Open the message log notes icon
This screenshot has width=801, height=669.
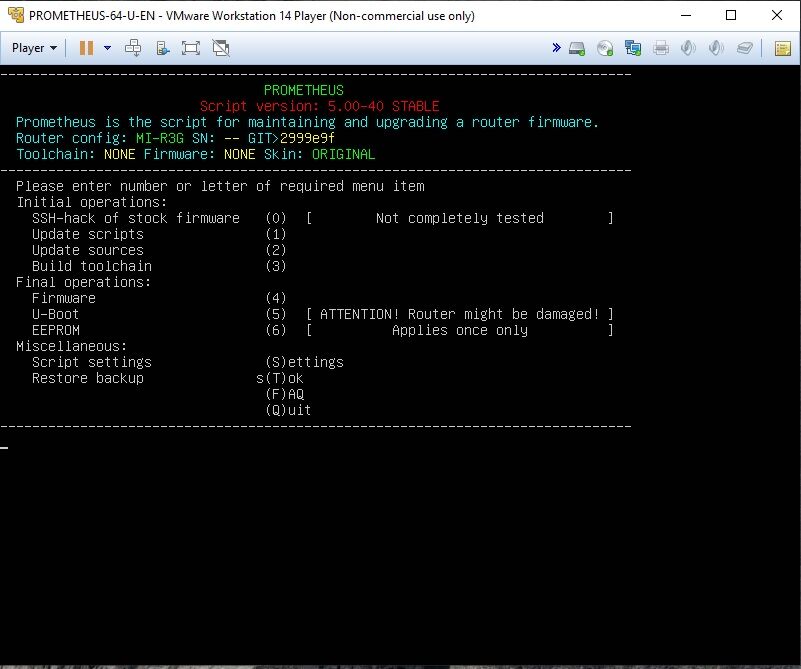click(x=783, y=49)
